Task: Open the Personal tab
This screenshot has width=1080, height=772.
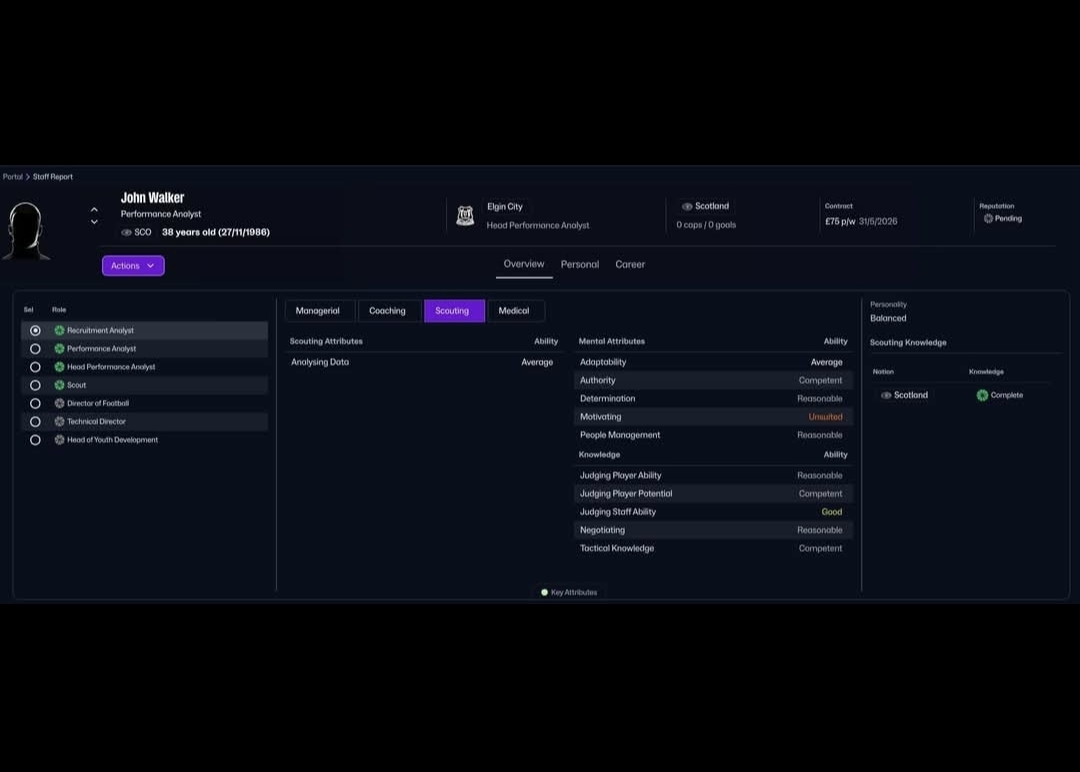Action: (580, 264)
